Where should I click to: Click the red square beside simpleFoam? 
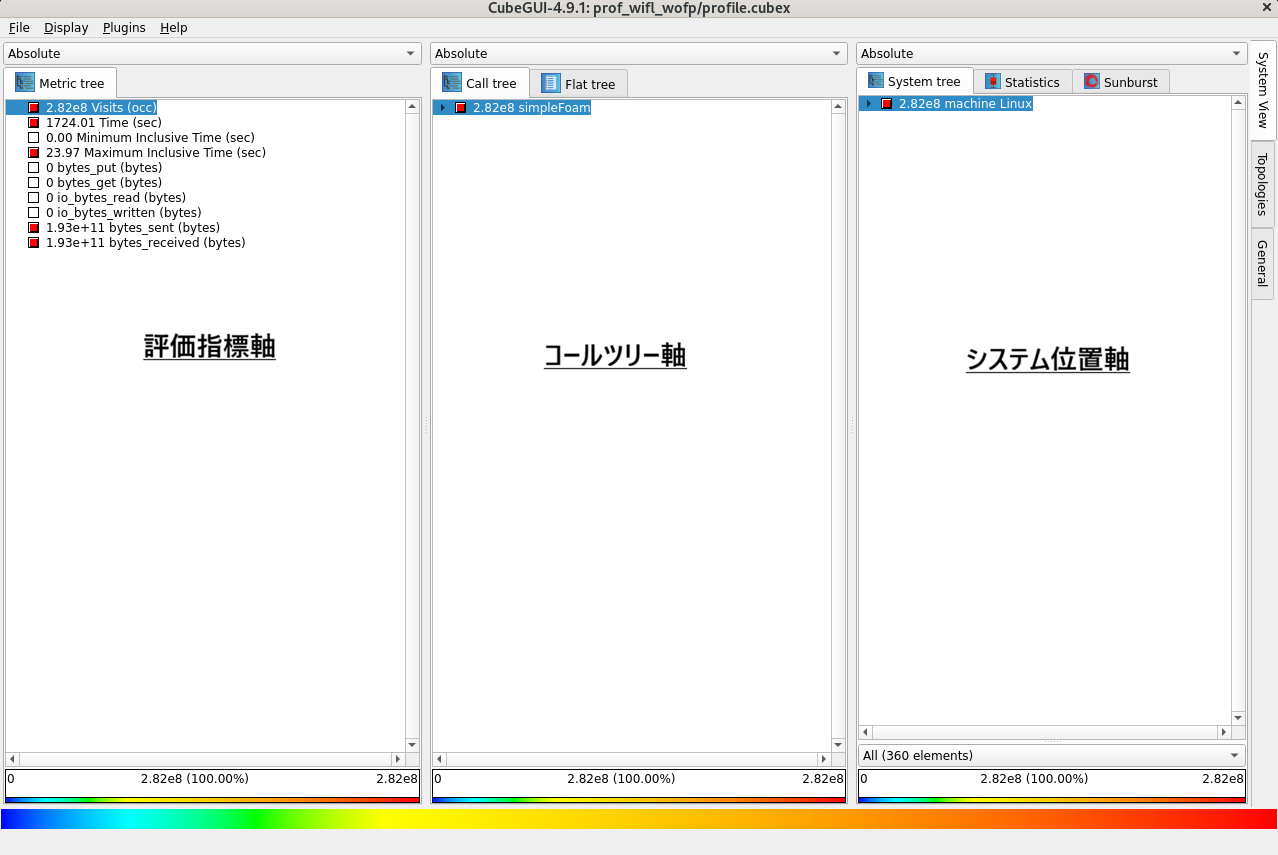[461, 108]
